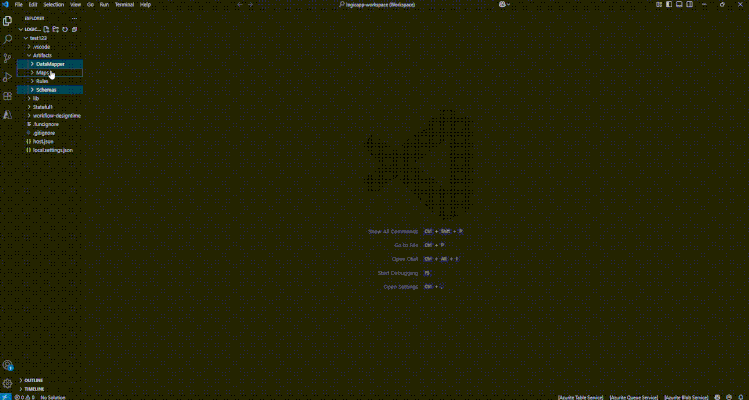The height and width of the screenshot is (400, 749).
Task: Refresh the Explorer file tree
Action: pos(65,29)
